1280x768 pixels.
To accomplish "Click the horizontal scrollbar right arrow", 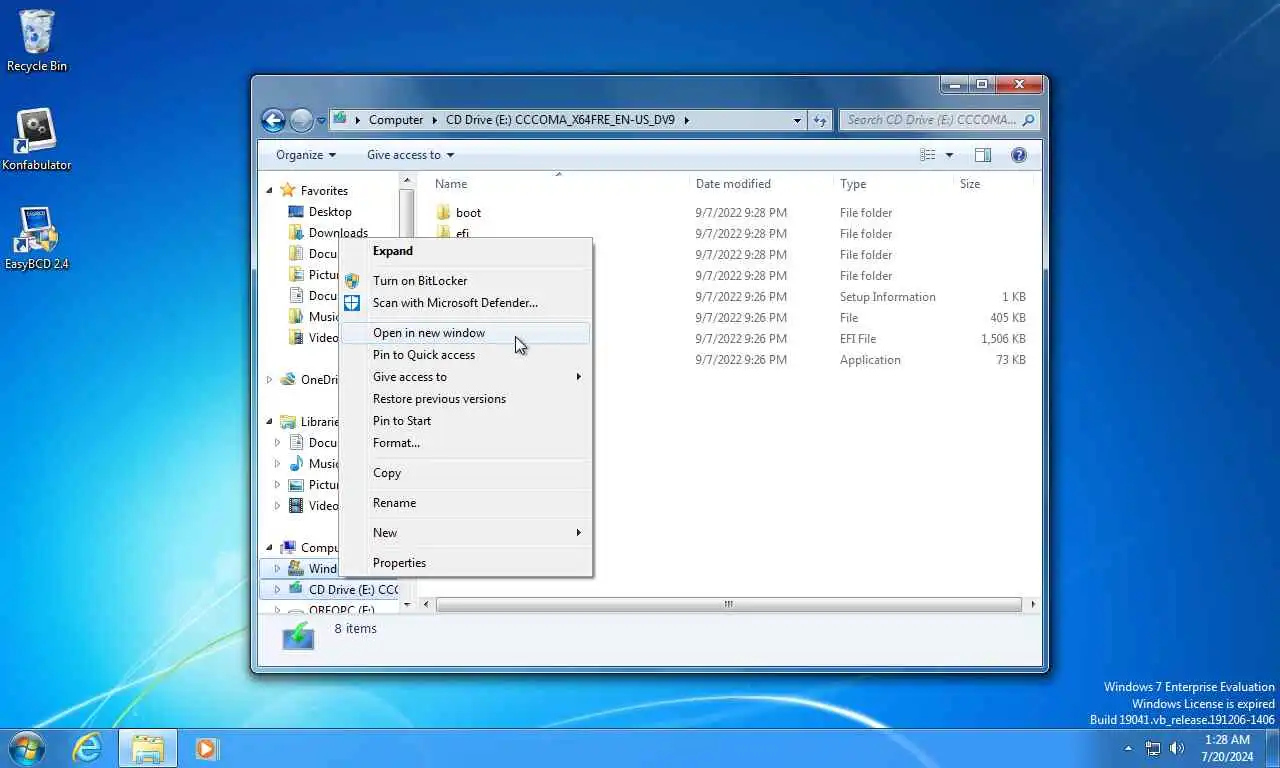I will pyautogui.click(x=1033, y=605).
